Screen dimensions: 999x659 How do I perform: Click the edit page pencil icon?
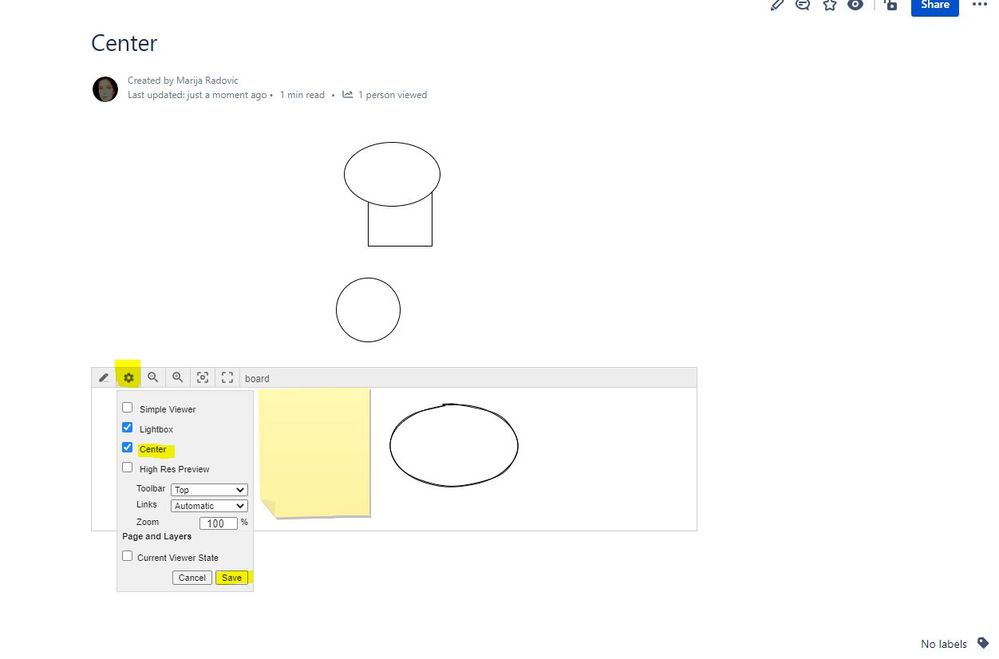tap(777, 5)
